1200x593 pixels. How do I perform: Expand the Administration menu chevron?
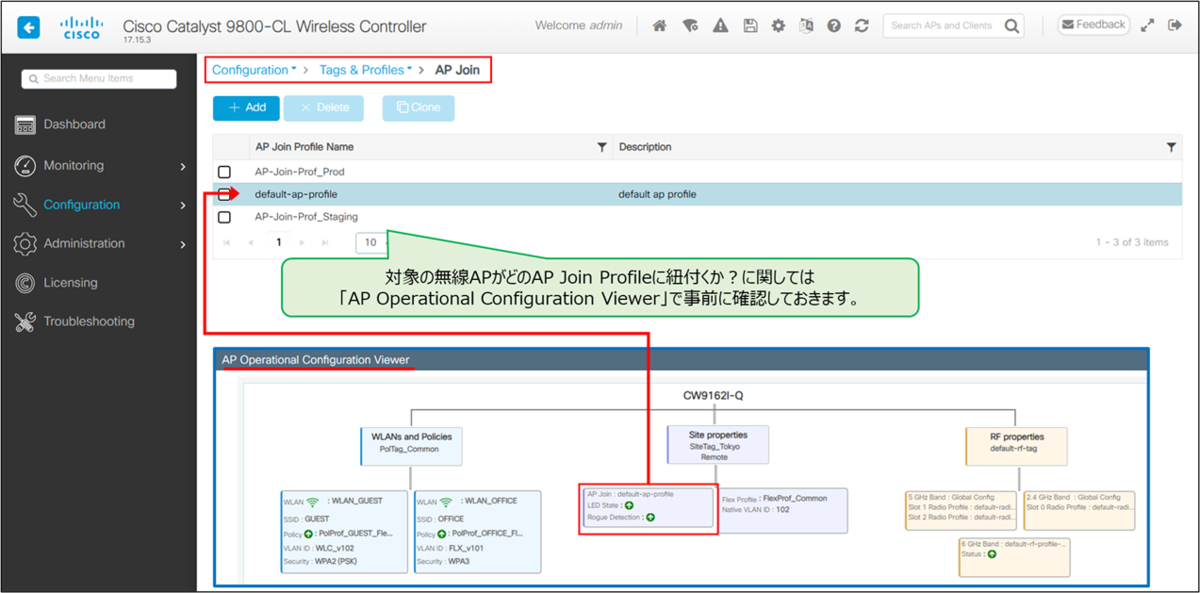[x=182, y=244]
